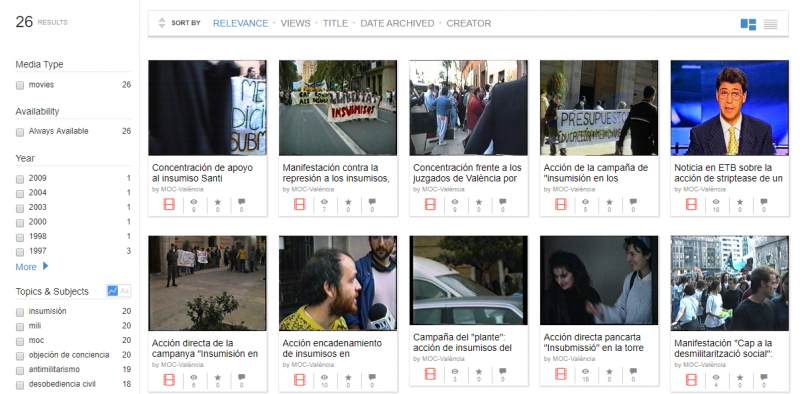The height and width of the screenshot is (394, 800).
Task: Open 'Noticia en ETB sobre la acción' title
Action: [x=728, y=173]
